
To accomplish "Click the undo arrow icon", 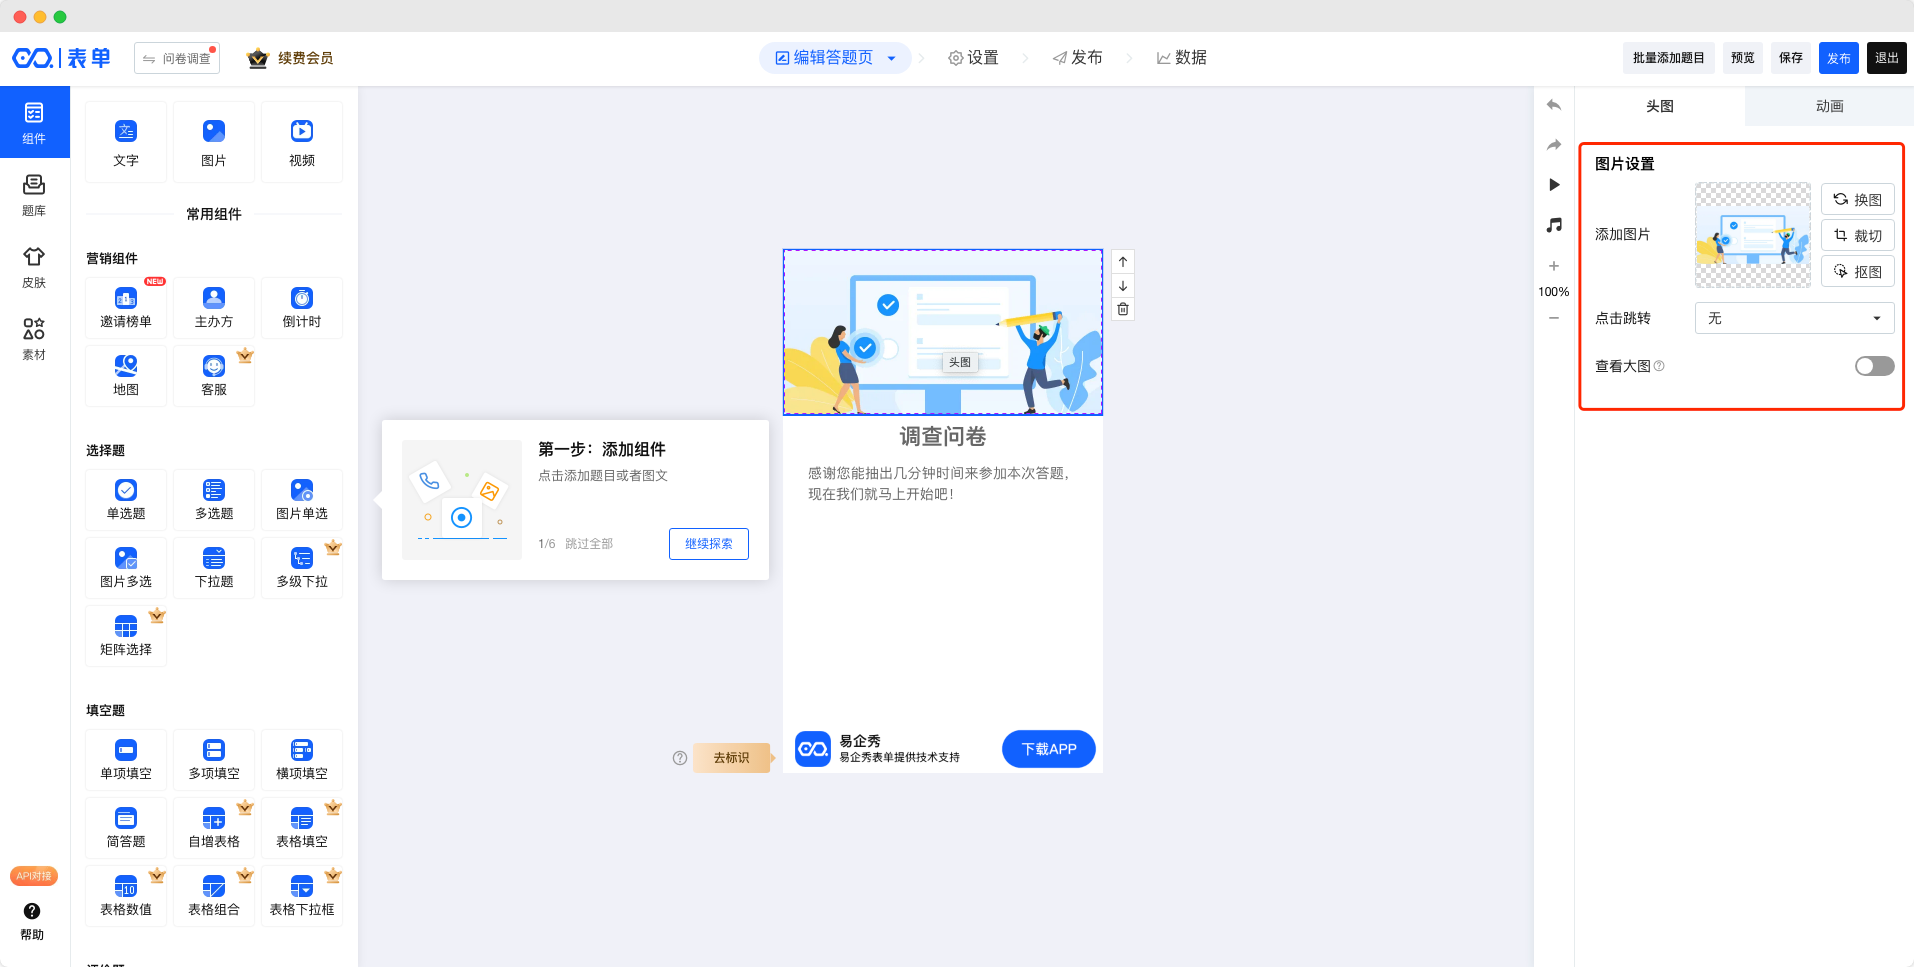I will tap(1554, 105).
